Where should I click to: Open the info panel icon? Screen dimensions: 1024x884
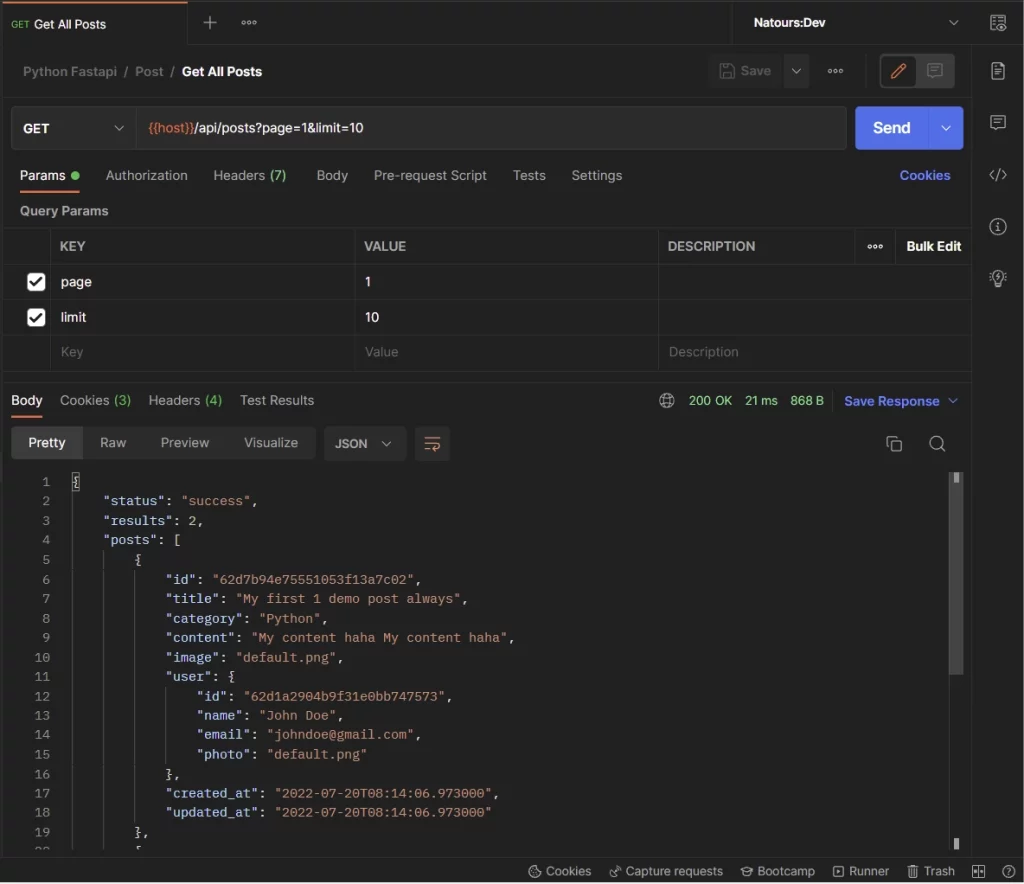997,226
